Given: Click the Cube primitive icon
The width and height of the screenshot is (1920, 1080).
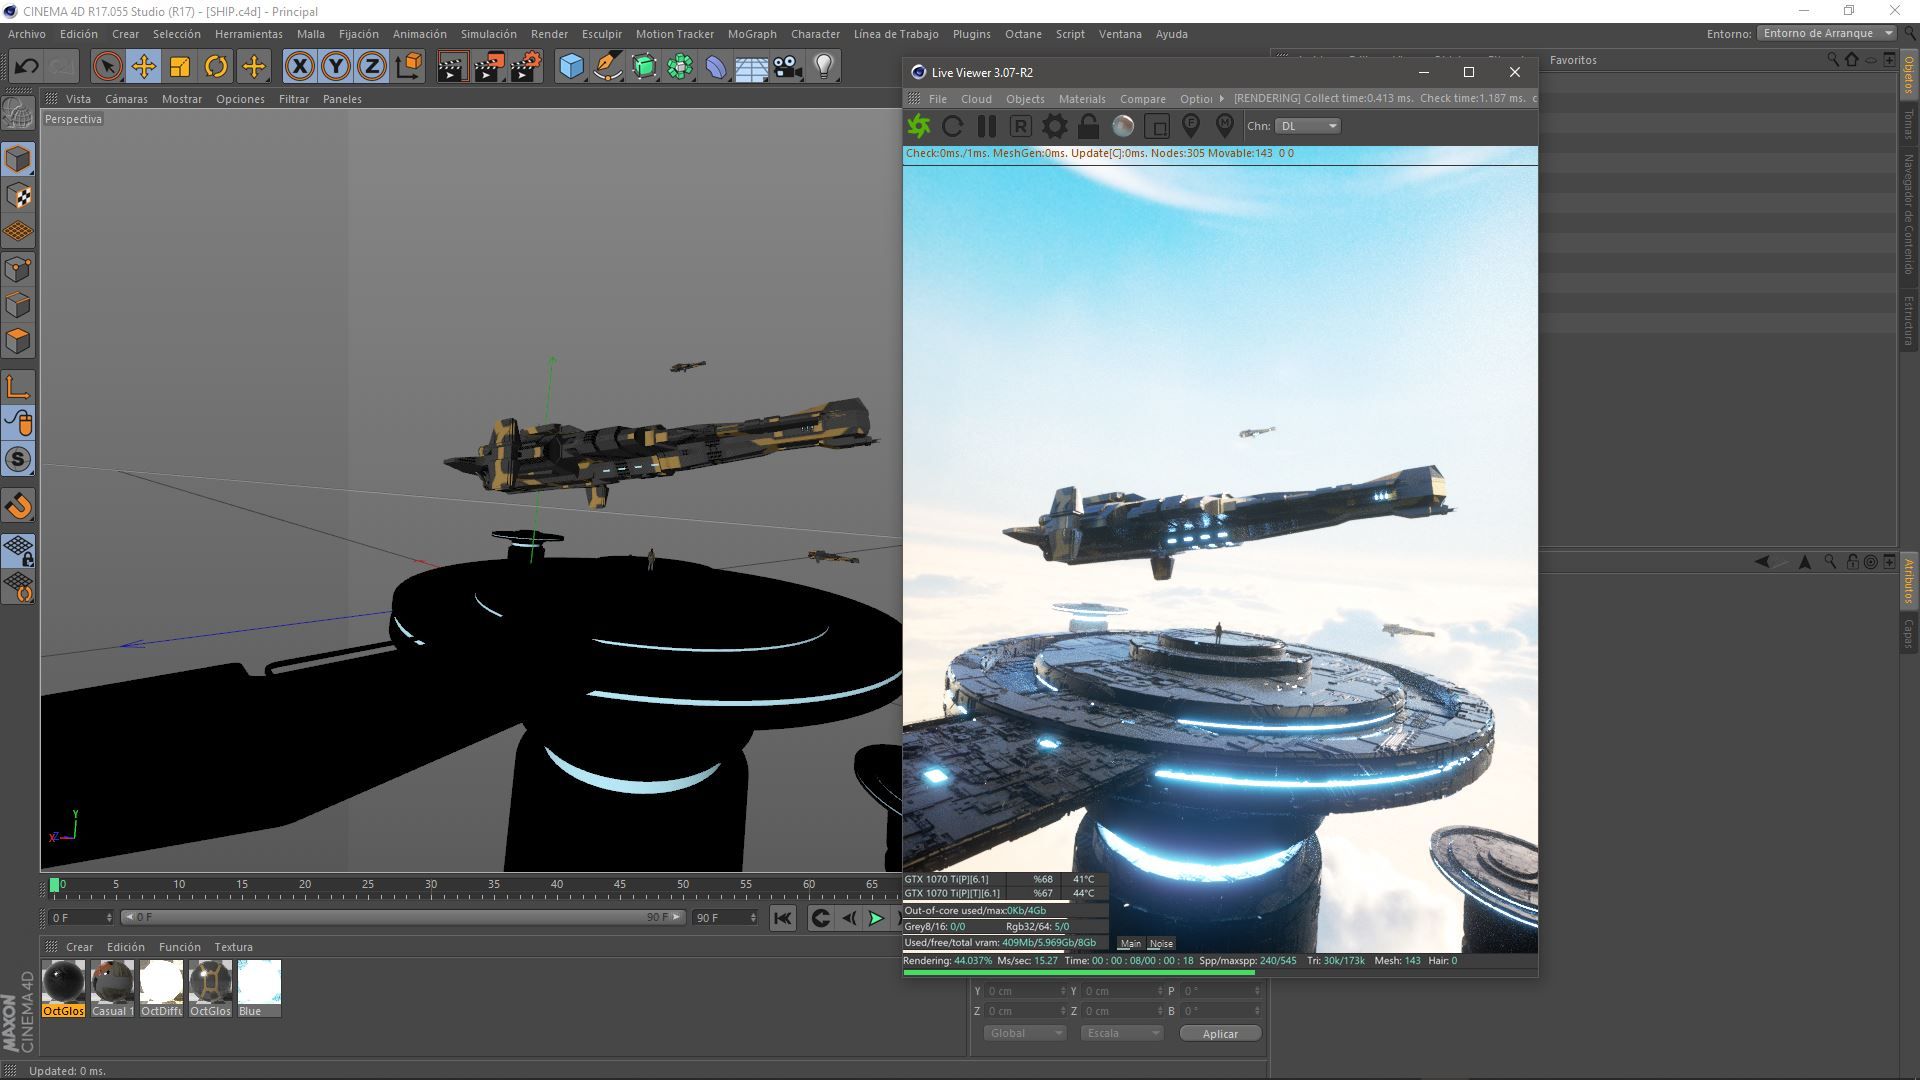Looking at the screenshot, I should point(571,67).
